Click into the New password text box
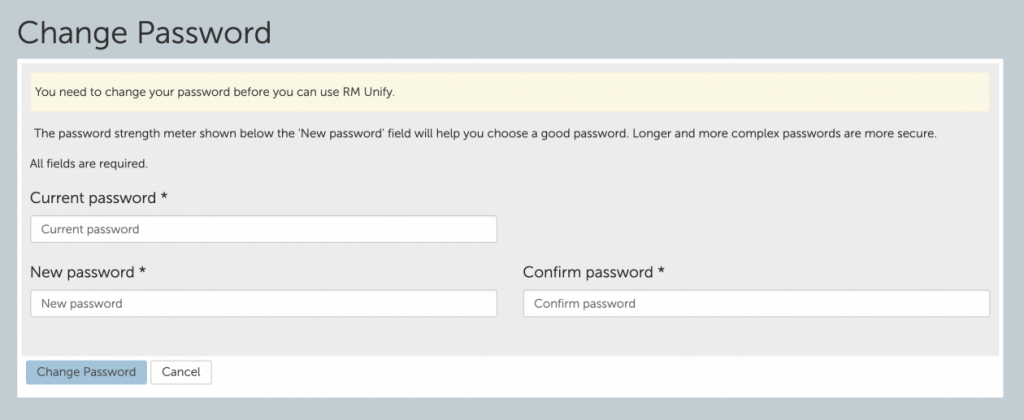Screen dimensions: 1024x420 (263, 304)
